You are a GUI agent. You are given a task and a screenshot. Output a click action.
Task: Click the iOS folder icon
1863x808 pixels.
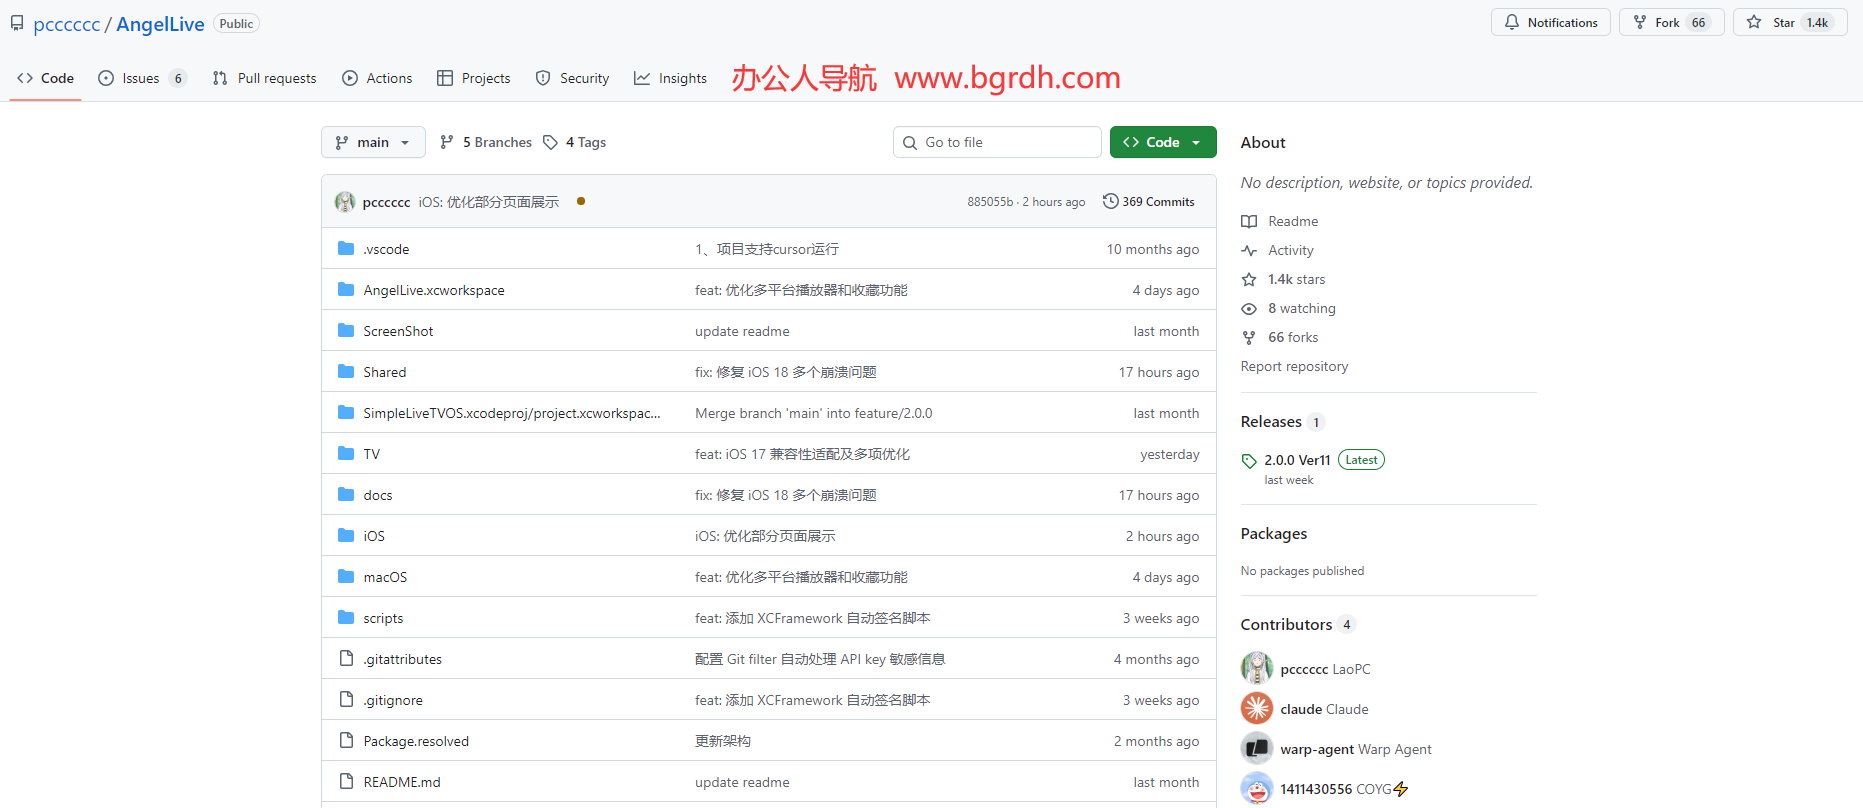point(346,535)
